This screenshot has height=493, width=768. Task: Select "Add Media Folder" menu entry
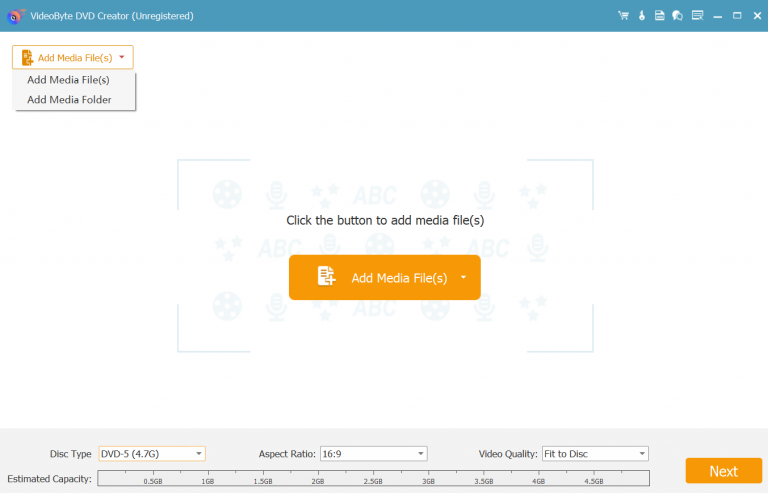click(x=69, y=100)
